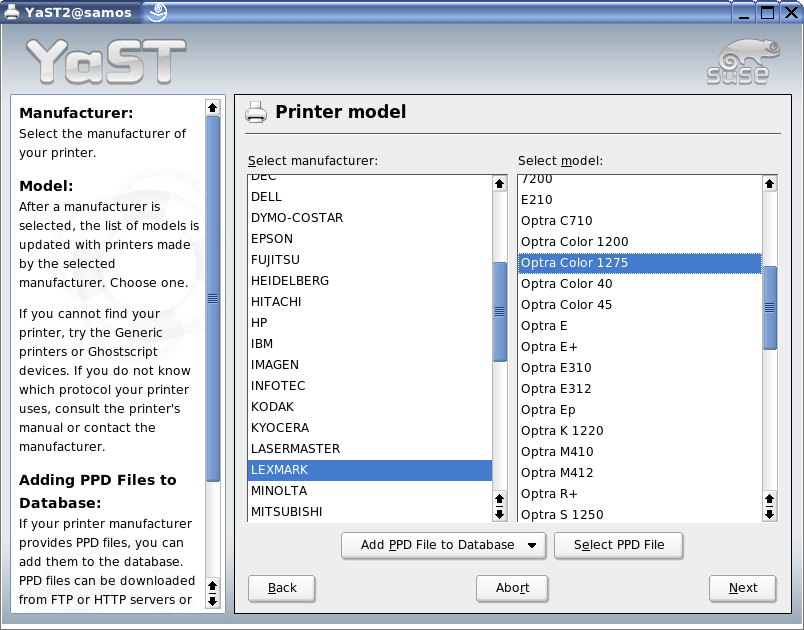Click the YaST printer icon in title bar
This screenshot has width=804, height=630.
(11, 11)
